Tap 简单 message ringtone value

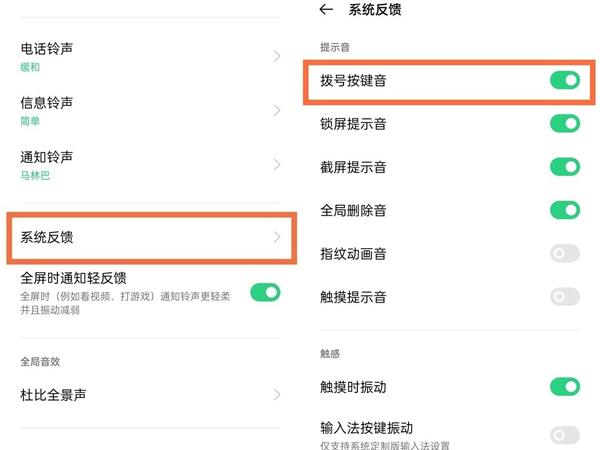coord(31,121)
